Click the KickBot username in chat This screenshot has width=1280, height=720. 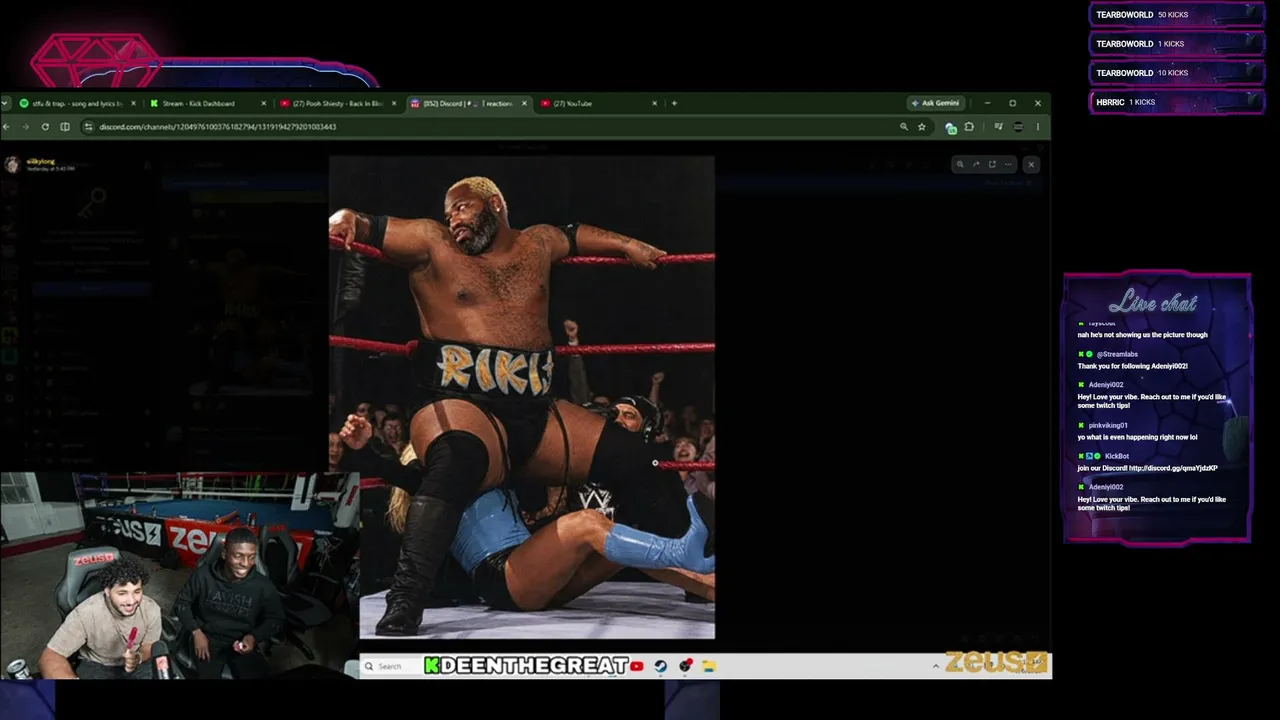1117,456
